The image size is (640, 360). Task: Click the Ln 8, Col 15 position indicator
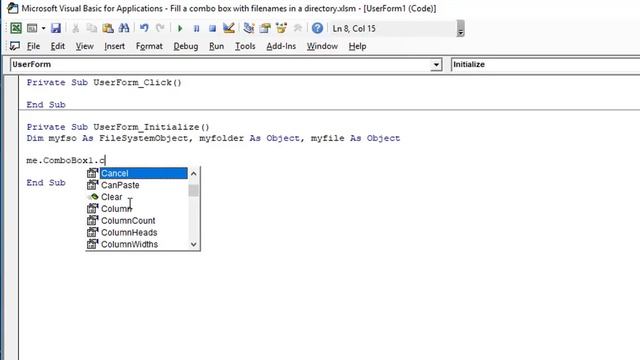(353, 29)
